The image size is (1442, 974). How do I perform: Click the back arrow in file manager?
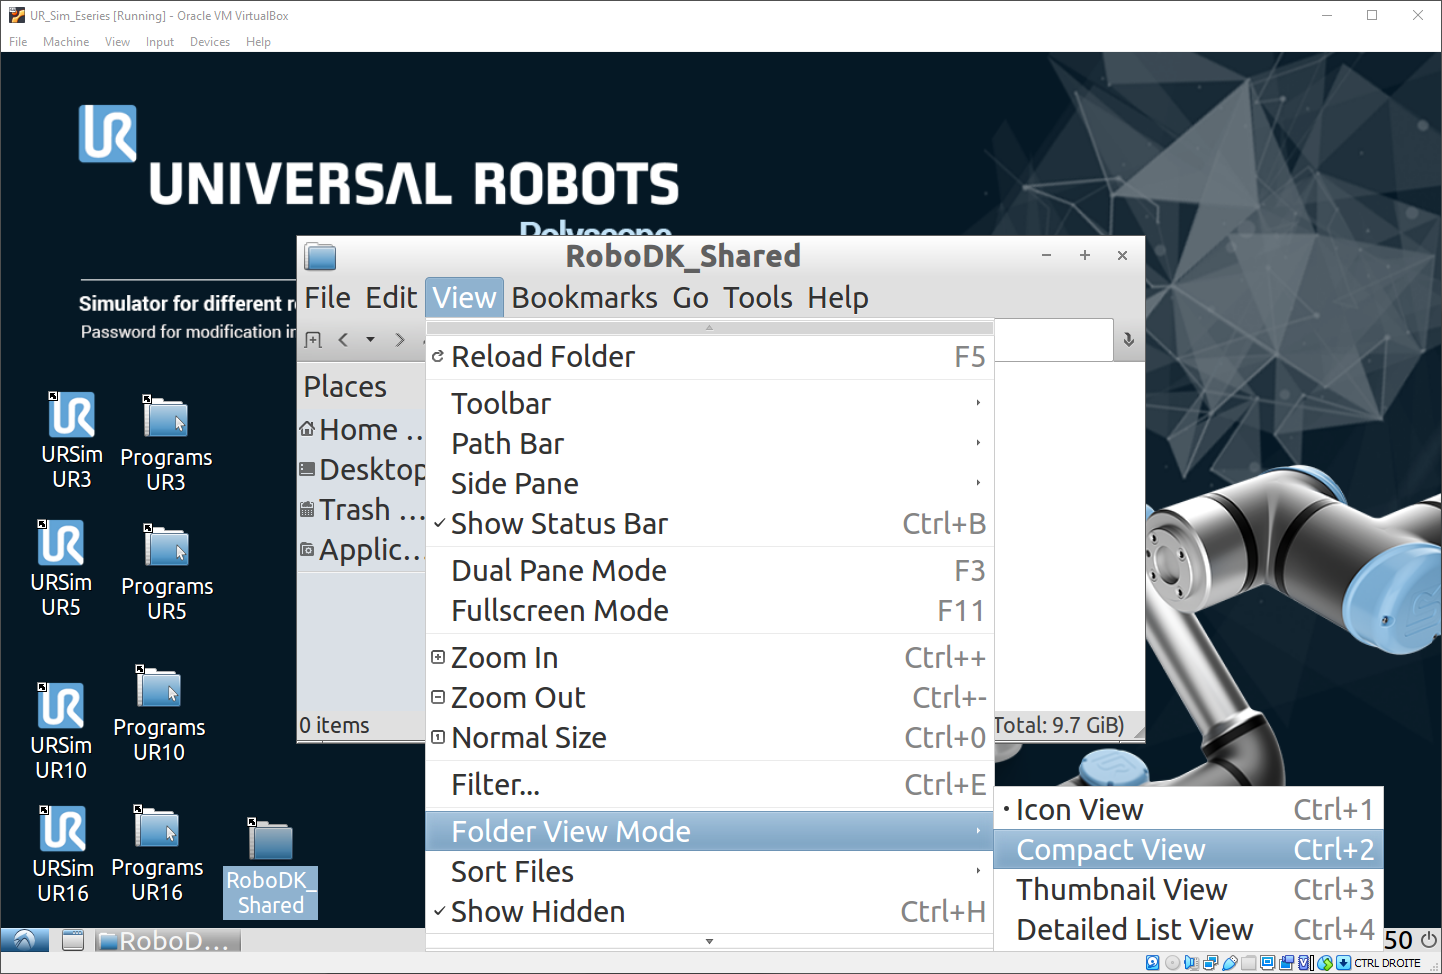(x=343, y=340)
